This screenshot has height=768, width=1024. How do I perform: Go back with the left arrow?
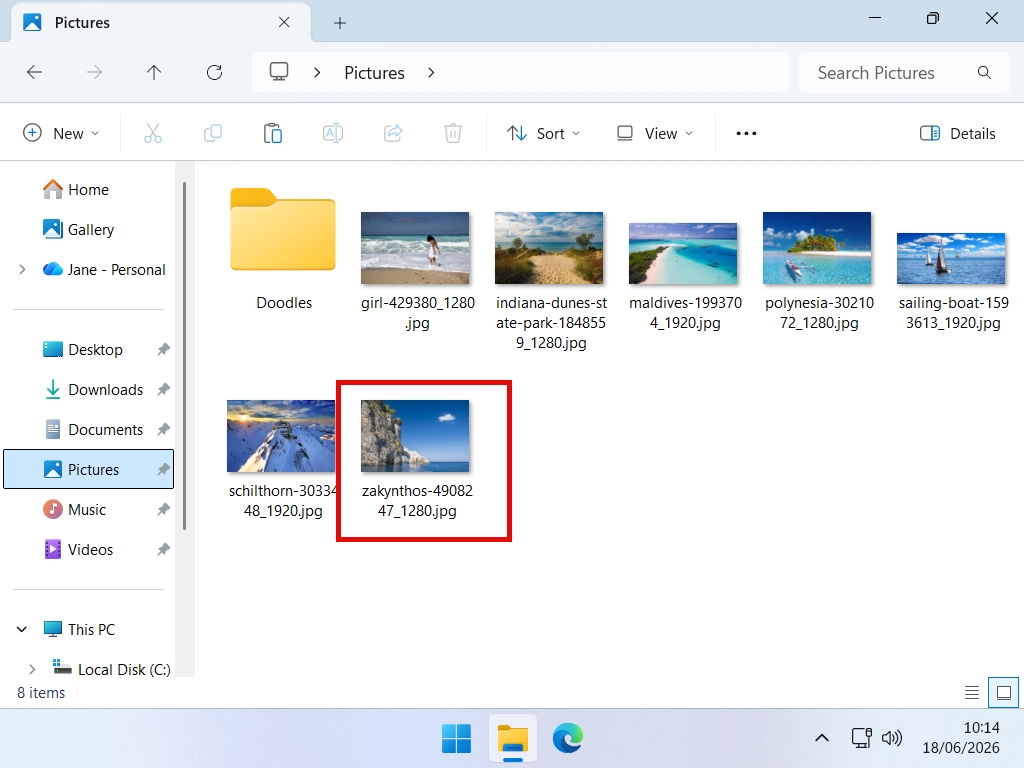click(35, 72)
